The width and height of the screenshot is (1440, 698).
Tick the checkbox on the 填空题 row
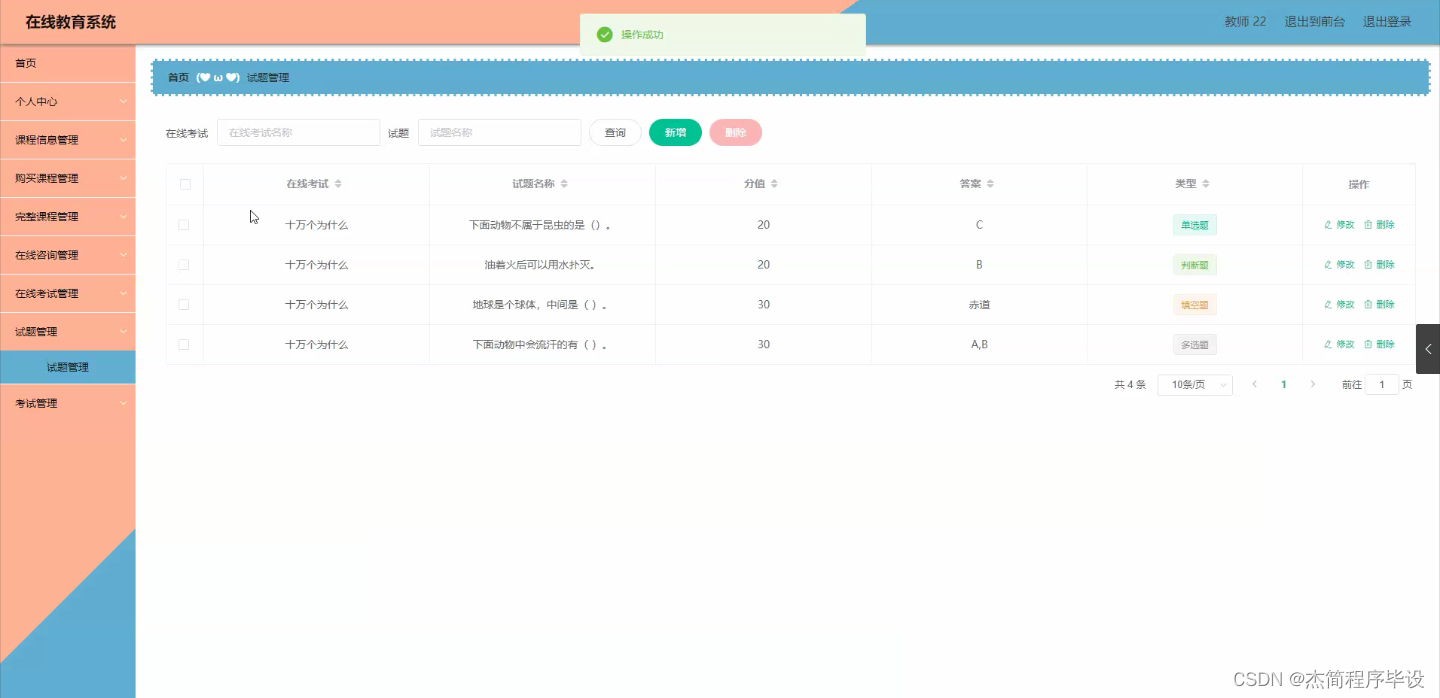pos(184,304)
